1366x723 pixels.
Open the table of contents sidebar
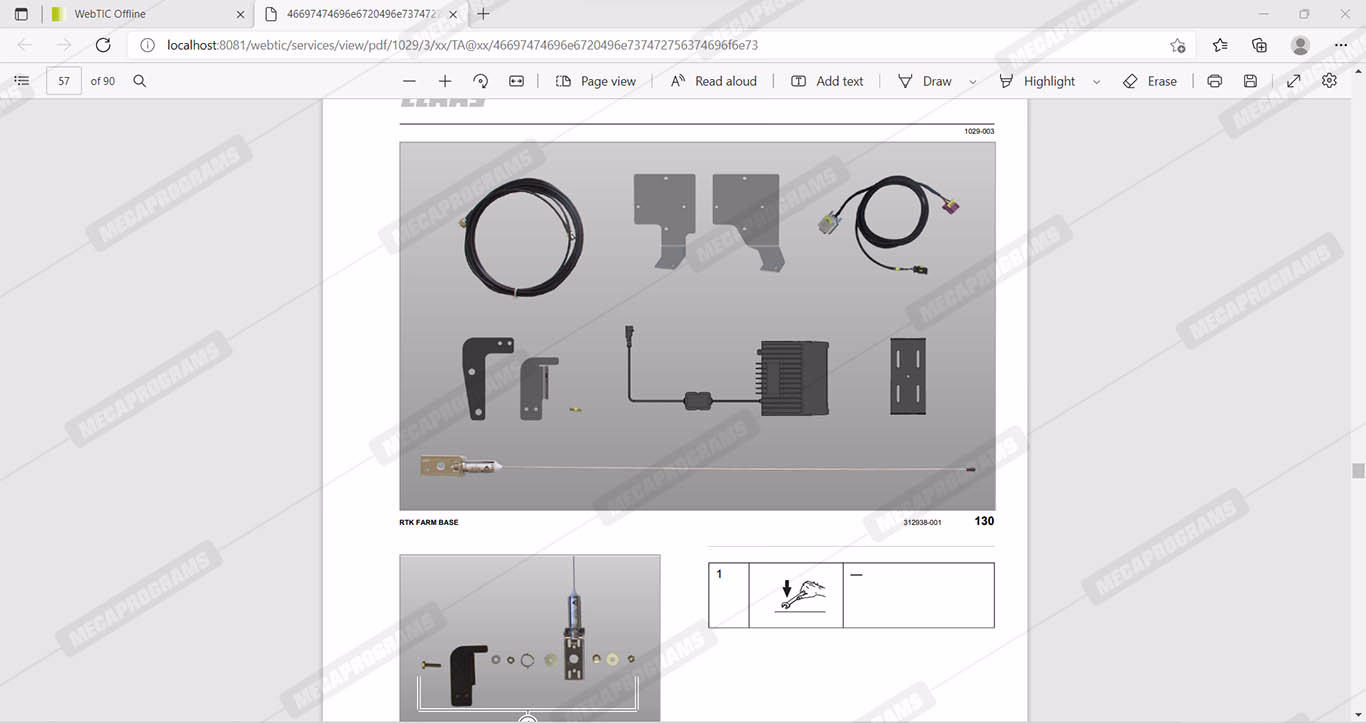click(x=22, y=81)
